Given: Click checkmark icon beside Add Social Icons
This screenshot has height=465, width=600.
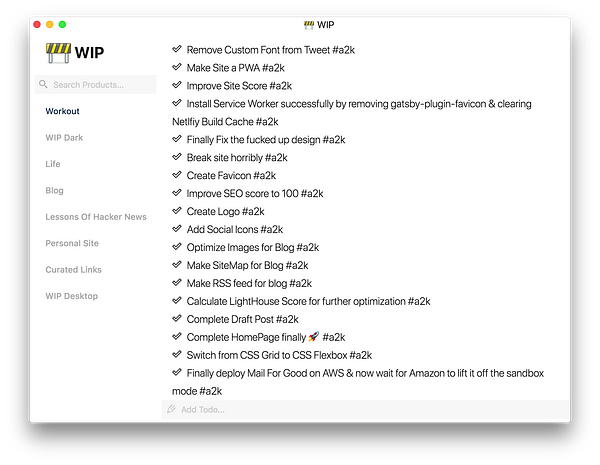Looking at the screenshot, I should [177, 229].
